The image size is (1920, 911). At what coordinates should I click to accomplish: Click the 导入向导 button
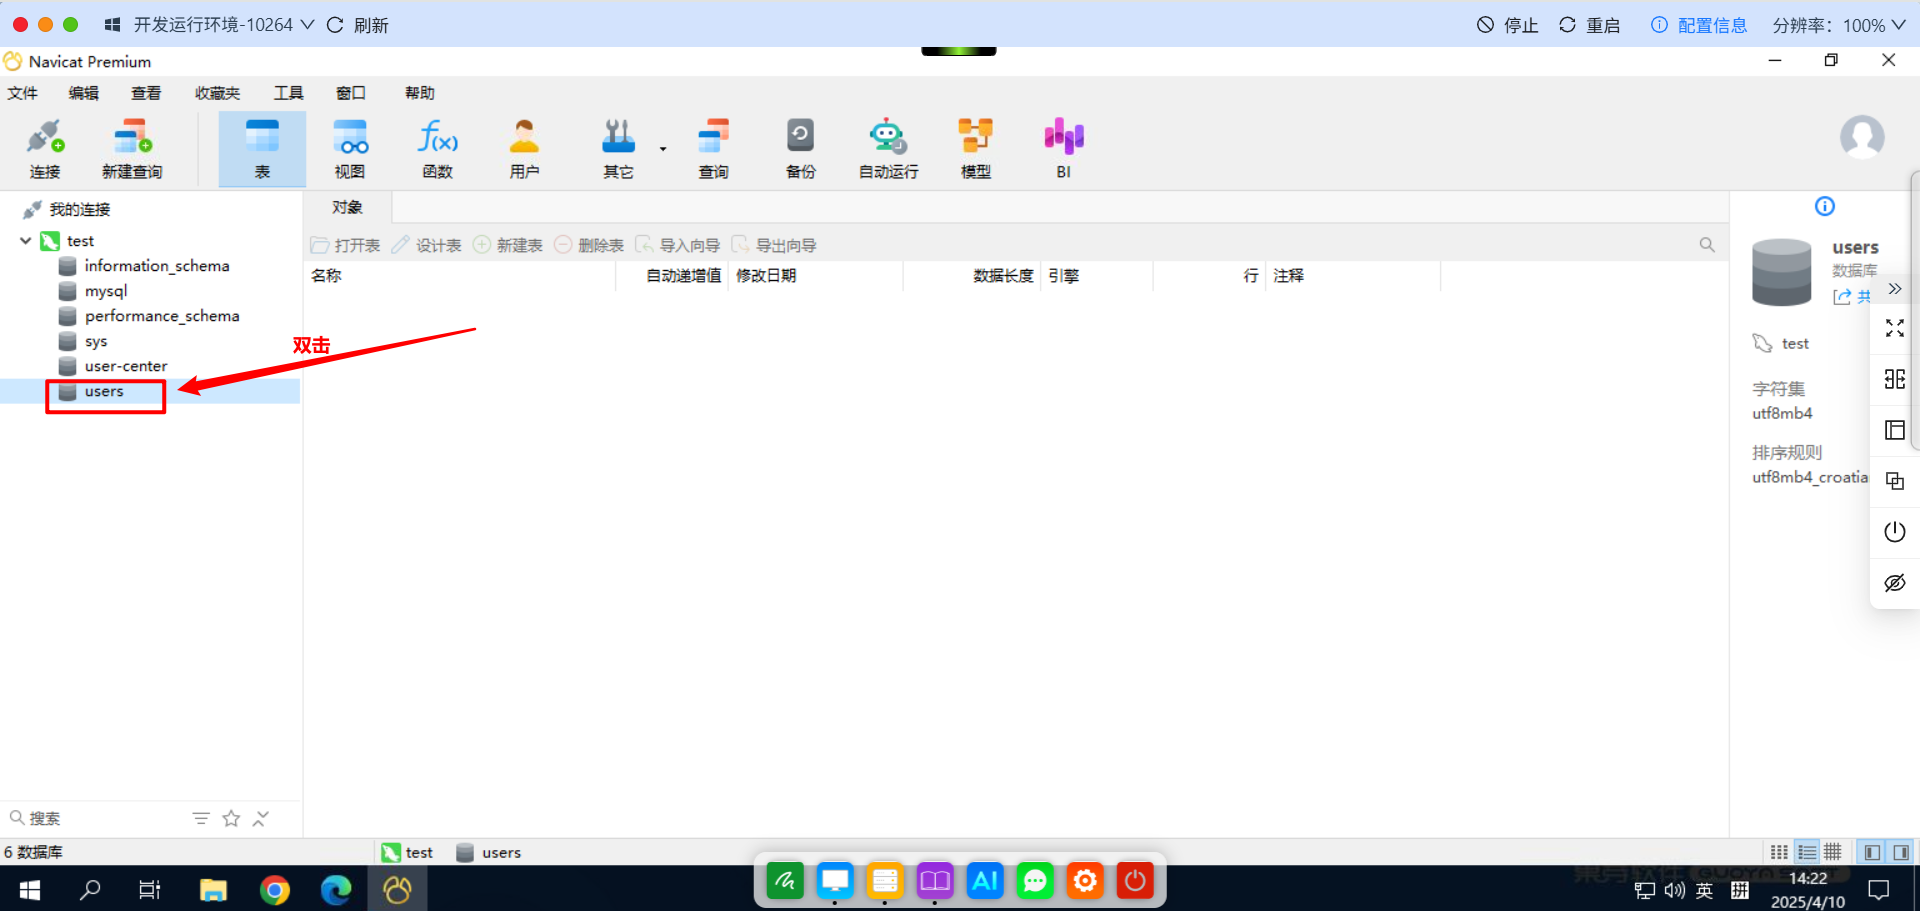pos(678,245)
